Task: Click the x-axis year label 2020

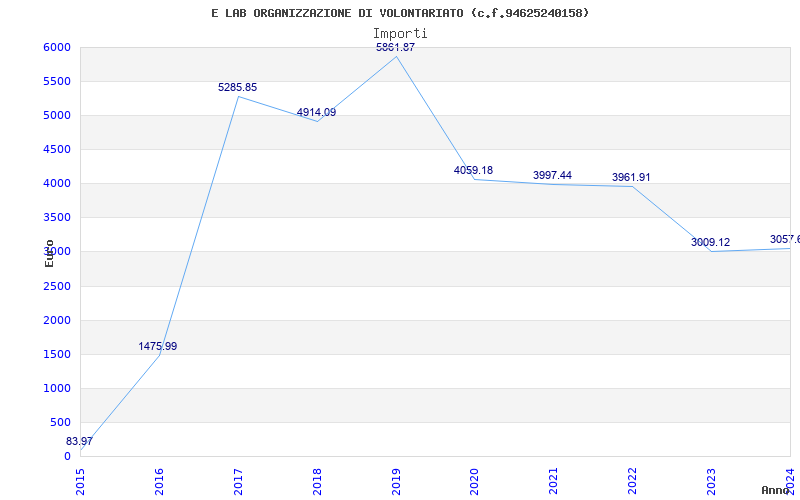Action: pos(474,481)
